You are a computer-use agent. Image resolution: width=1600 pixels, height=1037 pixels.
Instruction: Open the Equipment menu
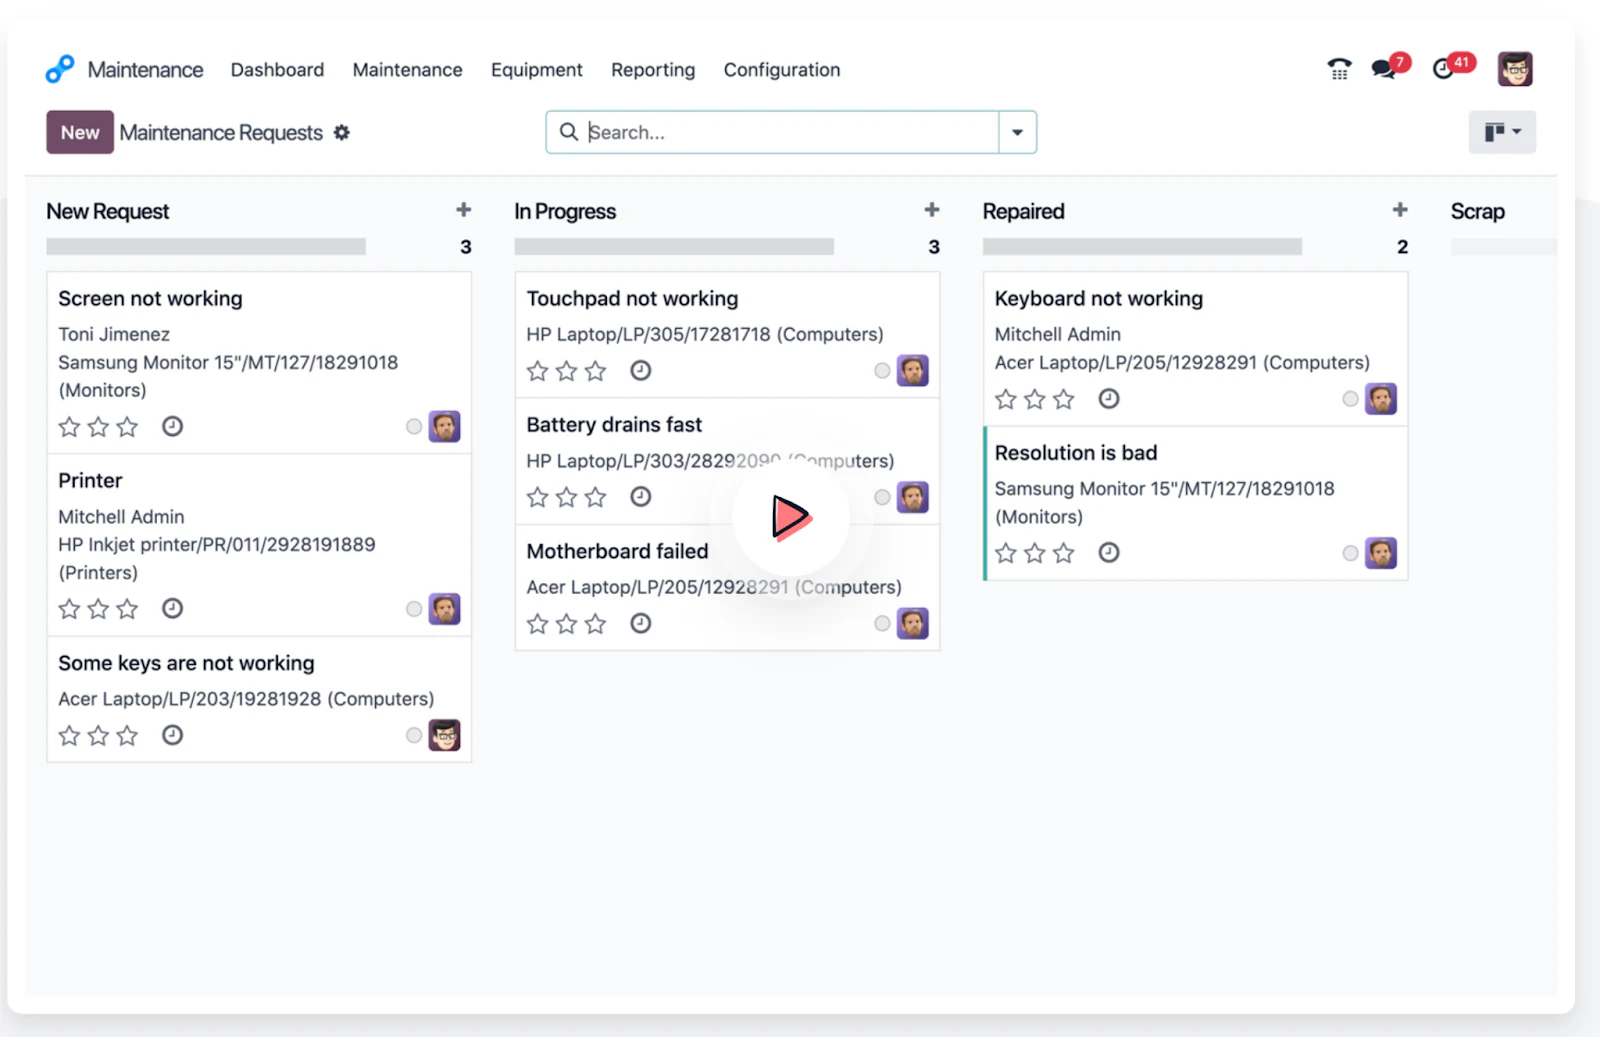tap(537, 70)
